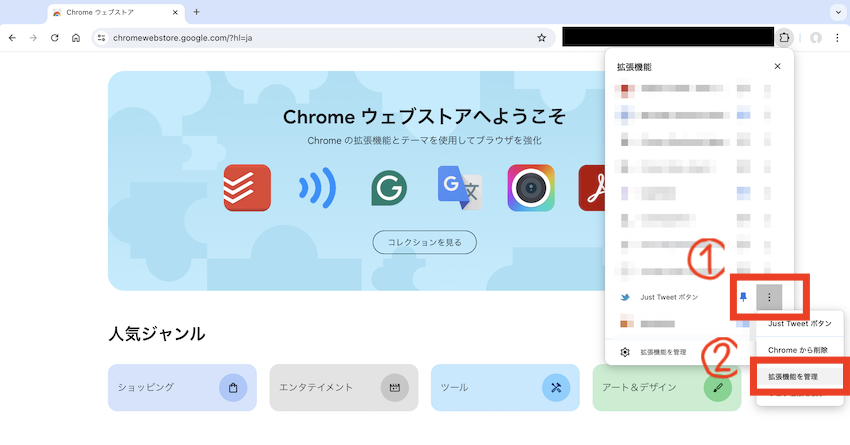850x445 pixels.
Task: Open the アート＆デザイン category card
Action: [x=667, y=388]
